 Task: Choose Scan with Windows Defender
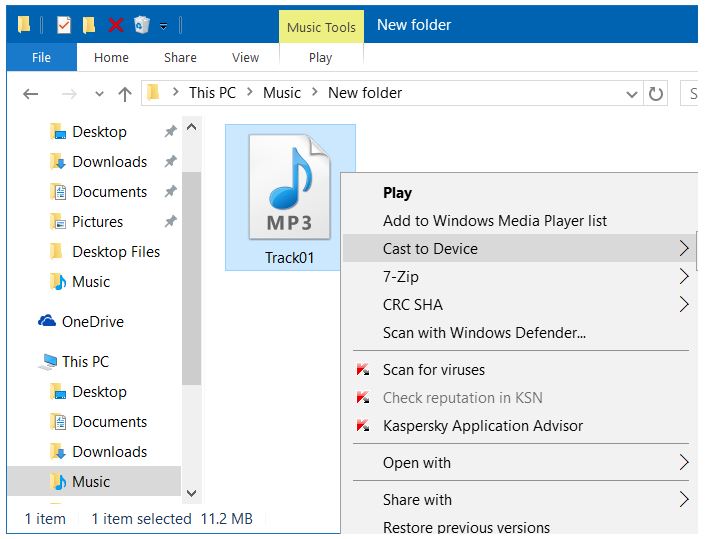point(520,333)
